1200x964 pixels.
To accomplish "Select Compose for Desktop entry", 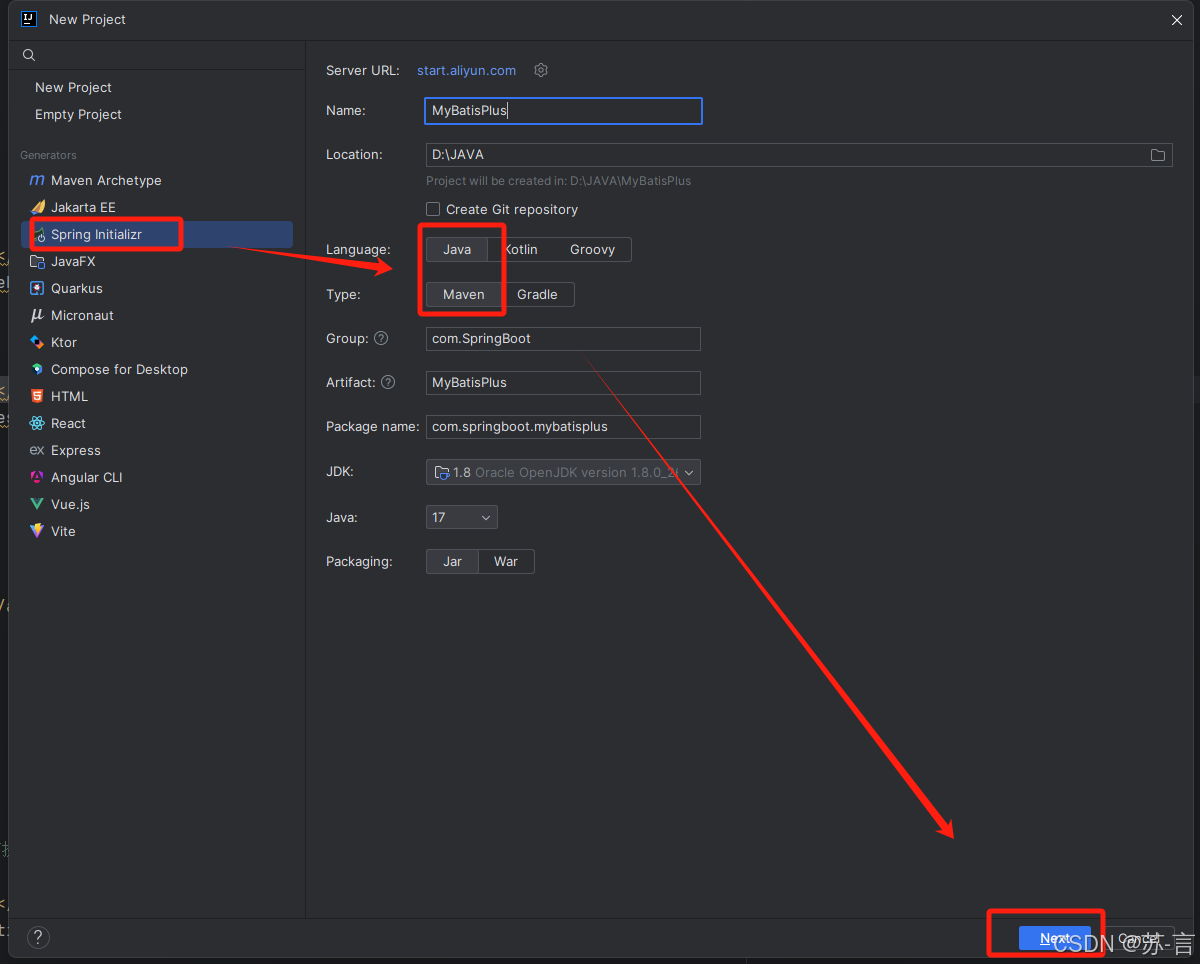I will 119,369.
